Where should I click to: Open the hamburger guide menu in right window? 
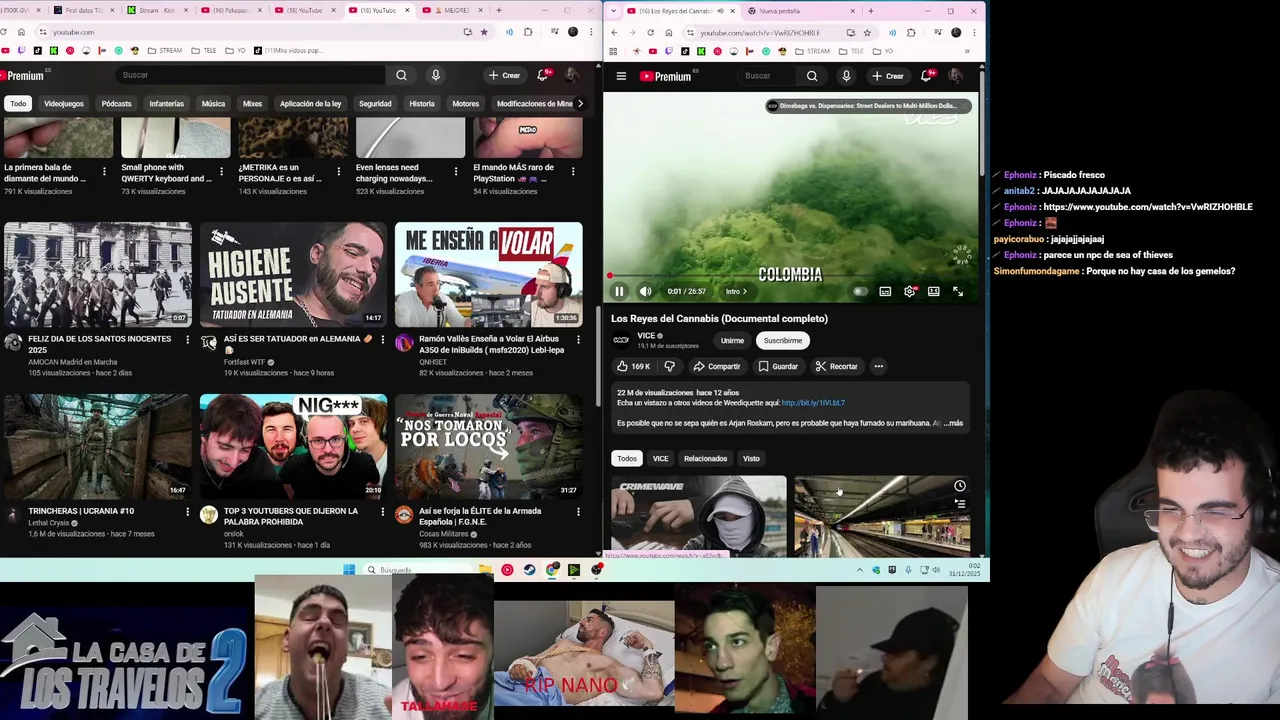[x=621, y=76]
